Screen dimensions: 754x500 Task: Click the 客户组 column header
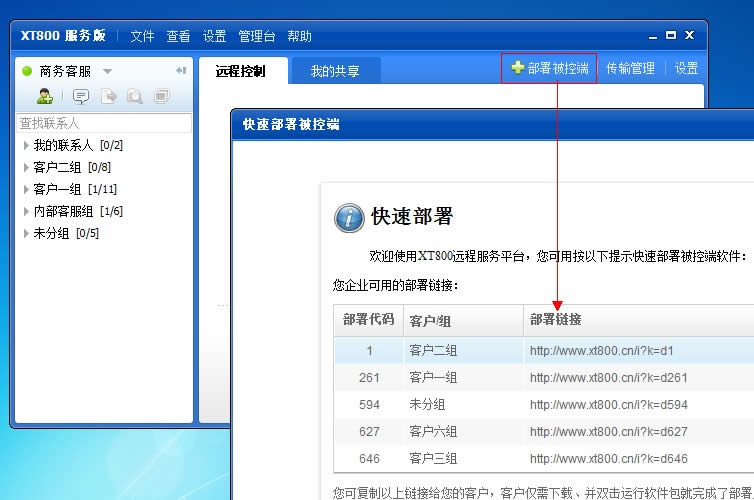[x=464, y=320]
